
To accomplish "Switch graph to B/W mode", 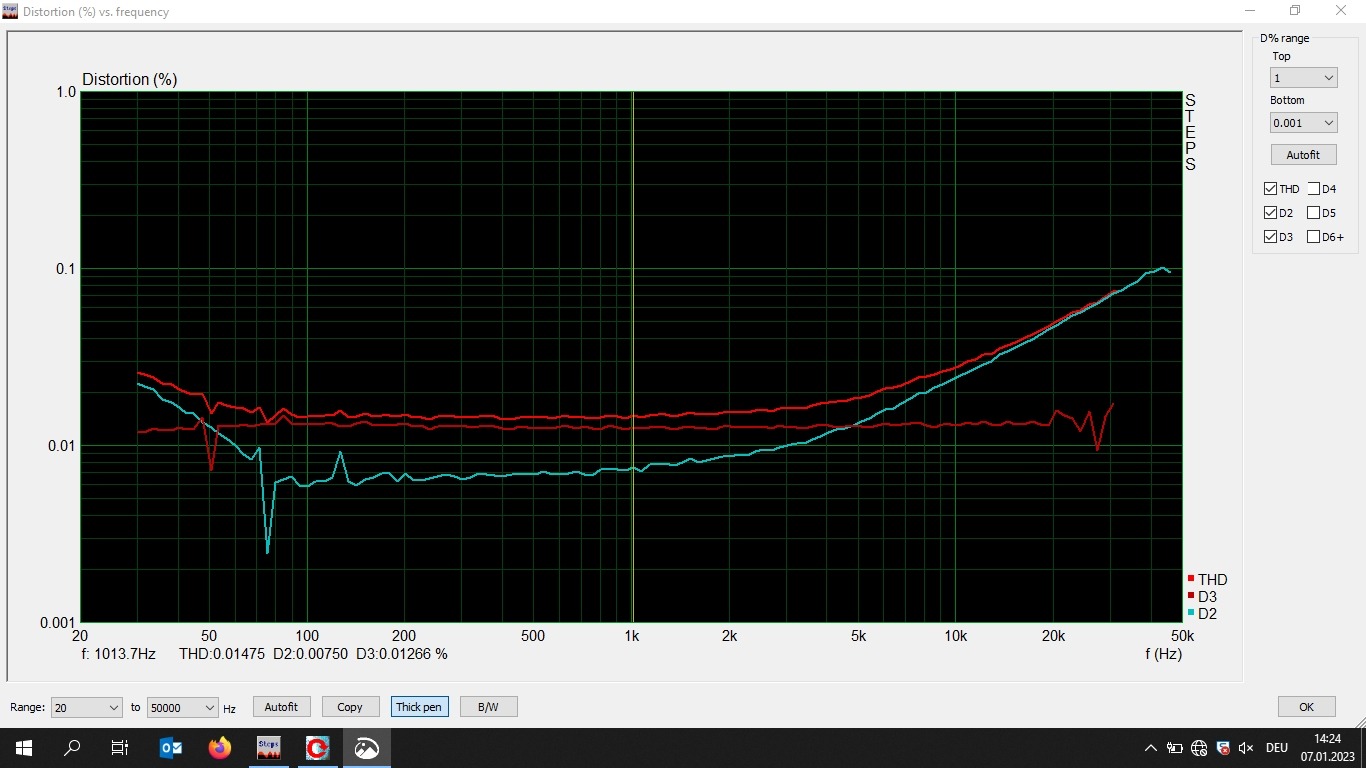I will coord(488,707).
